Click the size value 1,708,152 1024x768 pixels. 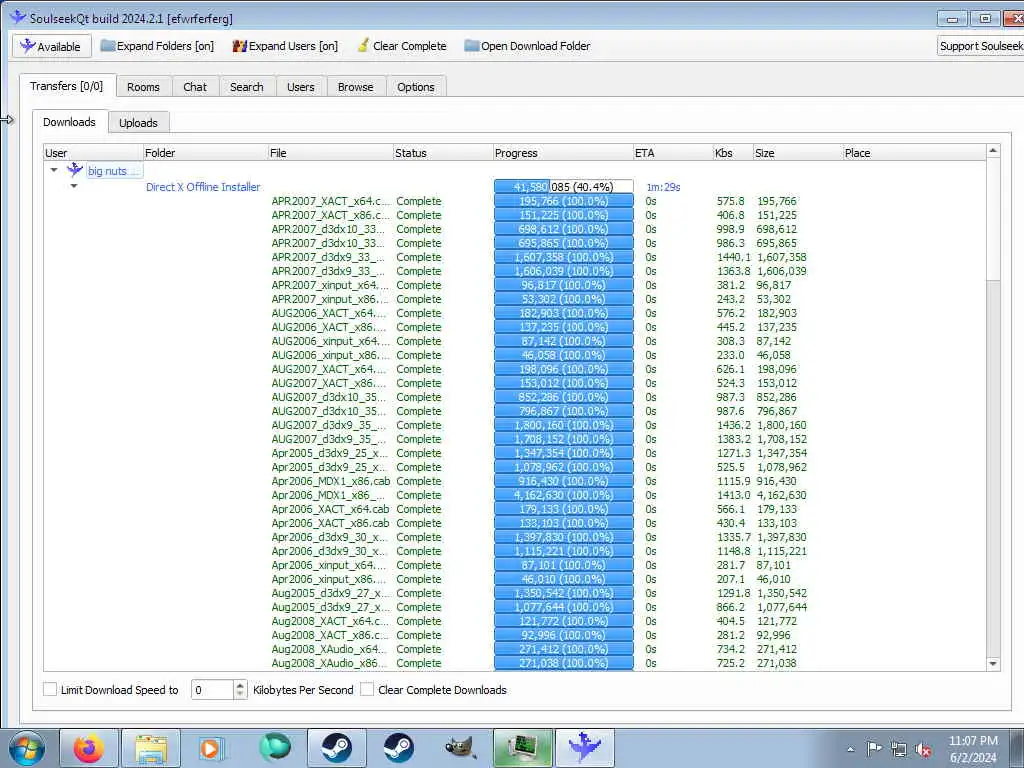782,440
